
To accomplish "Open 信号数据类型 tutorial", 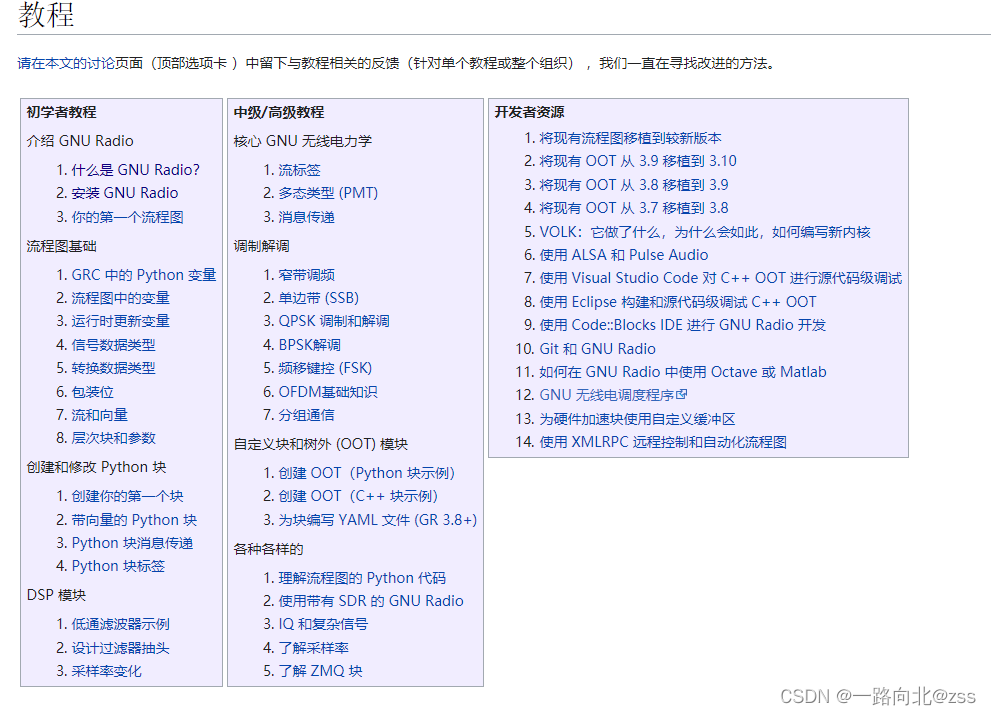I will [x=113, y=345].
